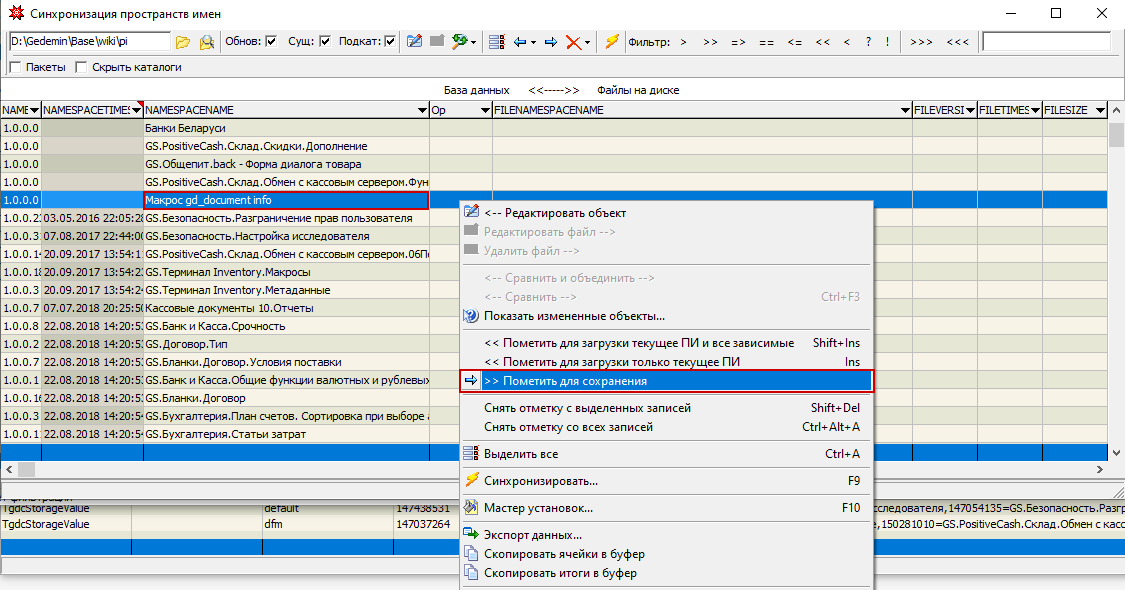Click the directory path input field

pos(88,42)
